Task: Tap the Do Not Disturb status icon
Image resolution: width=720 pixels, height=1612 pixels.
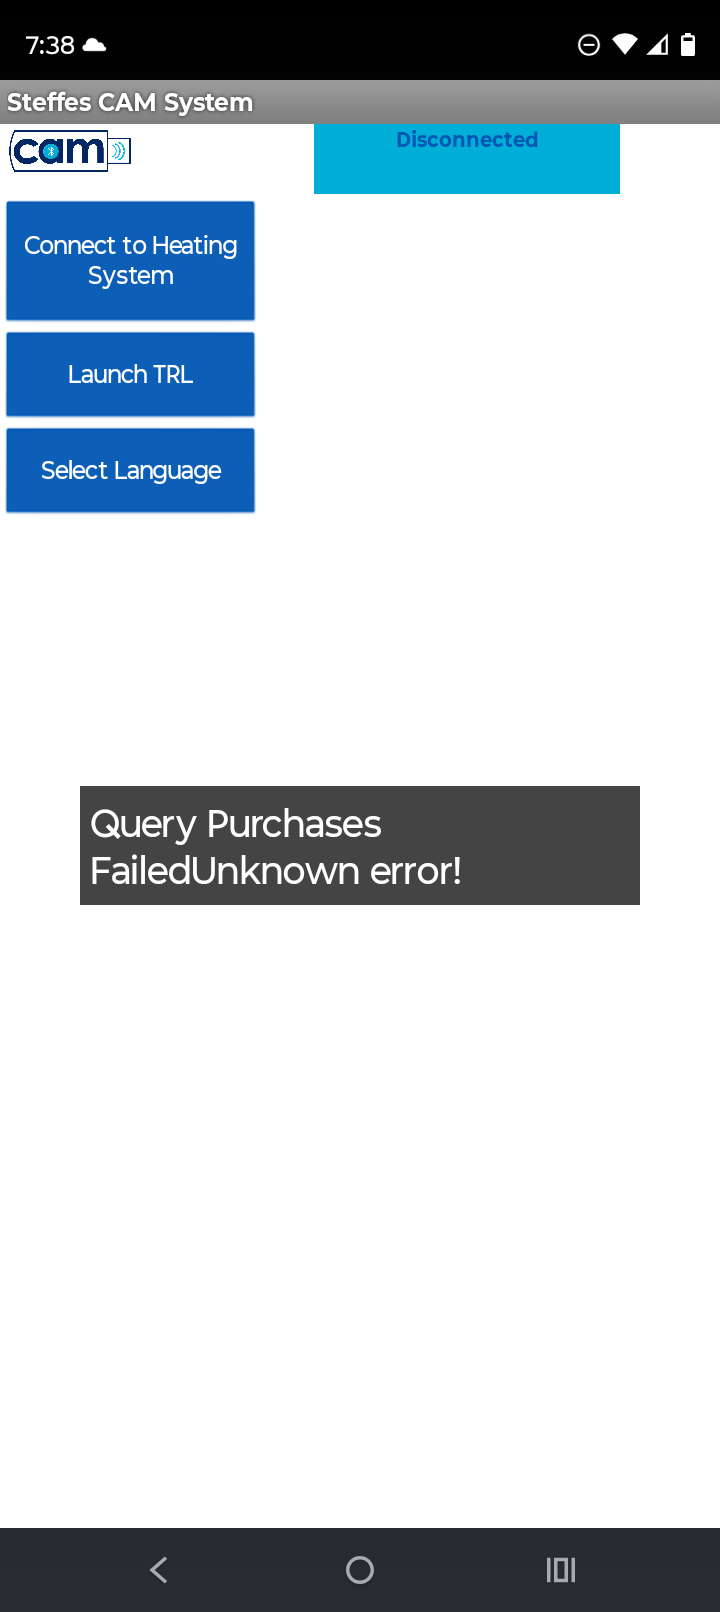Action: 589,45
